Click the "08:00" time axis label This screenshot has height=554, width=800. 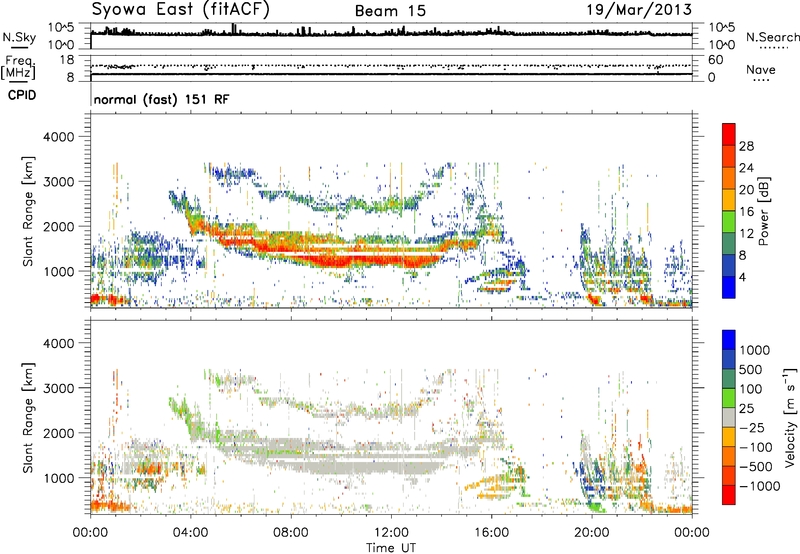click(291, 533)
